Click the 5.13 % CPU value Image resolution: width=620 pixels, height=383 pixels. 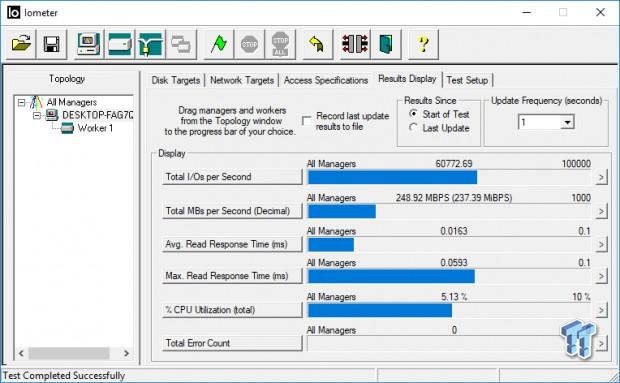pos(454,296)
